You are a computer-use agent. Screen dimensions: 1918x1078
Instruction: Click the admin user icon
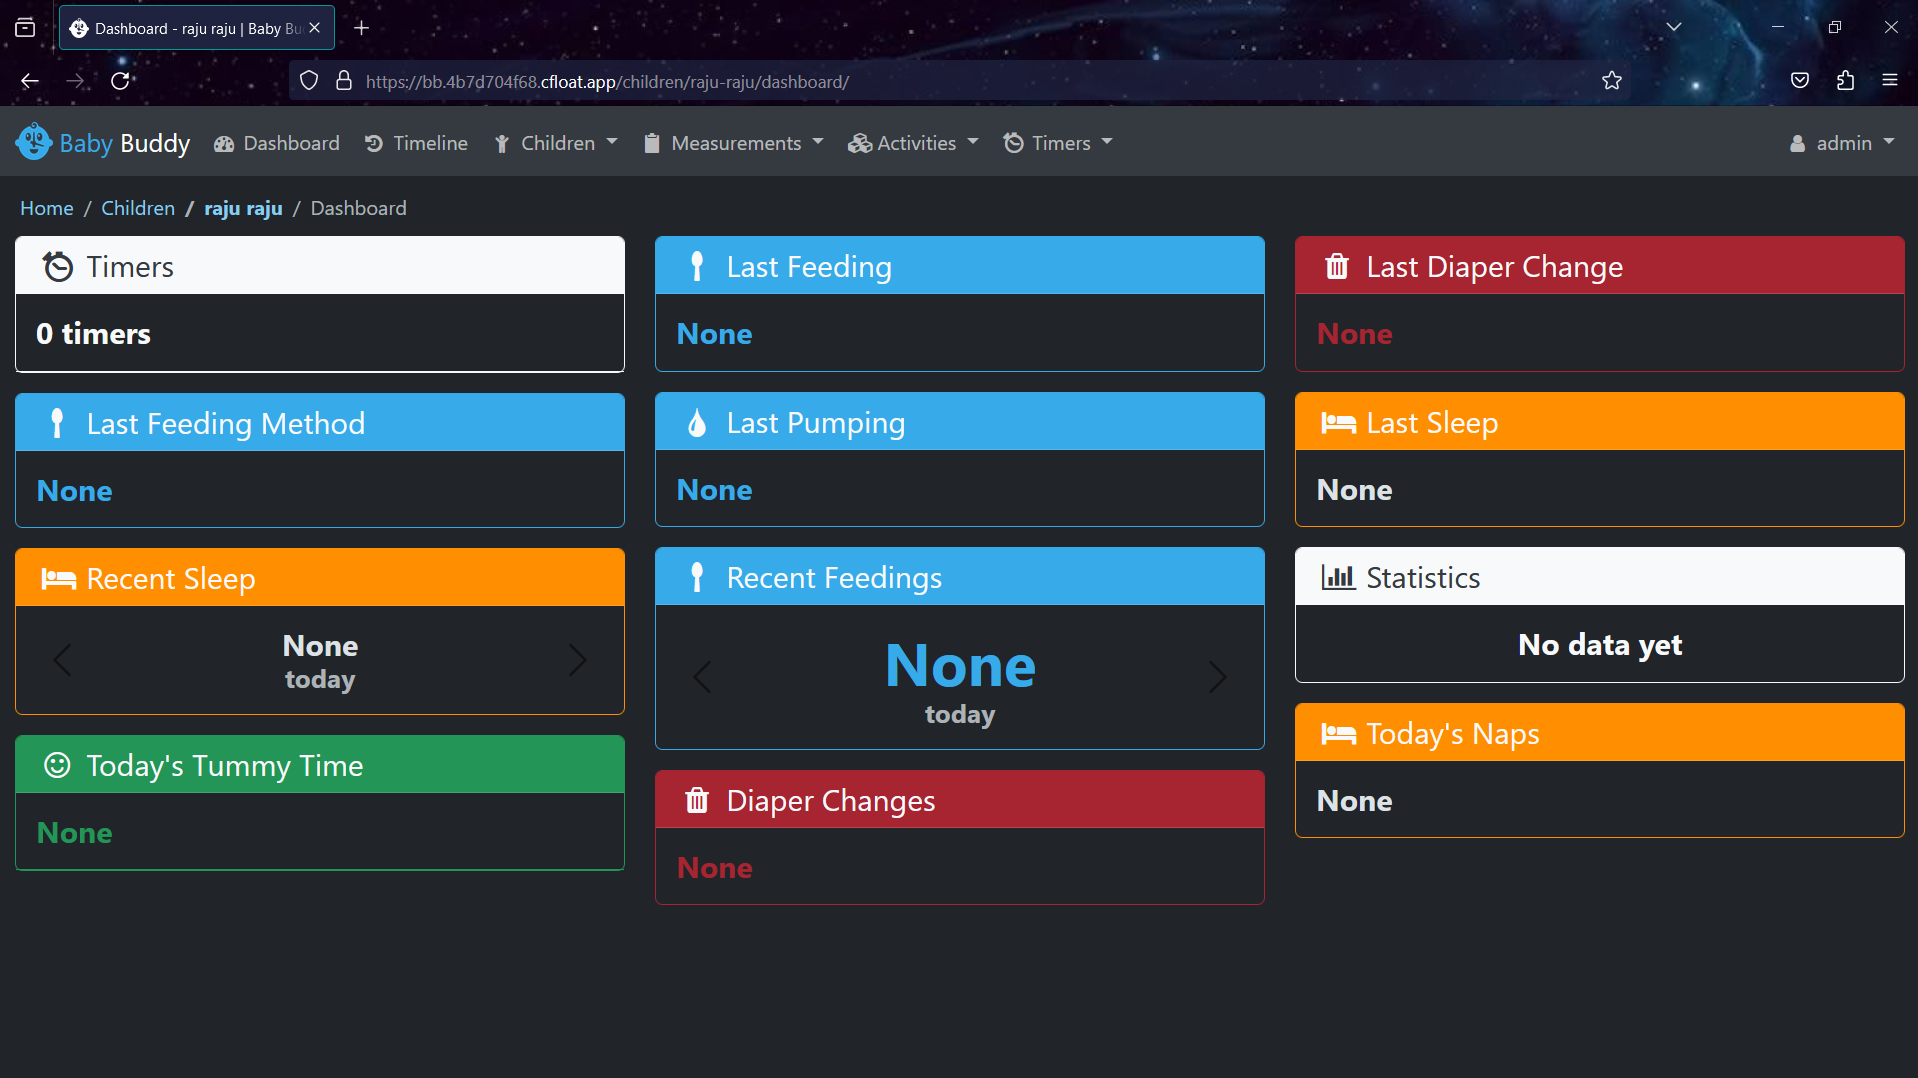[x=1797, y=144]
